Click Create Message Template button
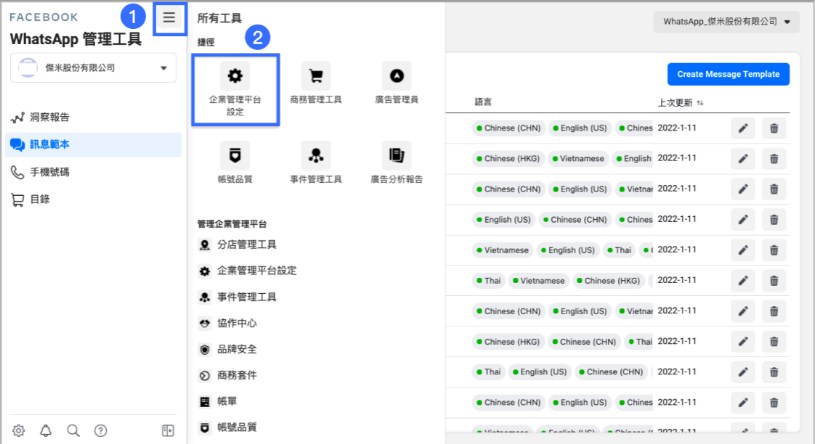The width and height of the screenshot is (815, 444). coord(728,74)
